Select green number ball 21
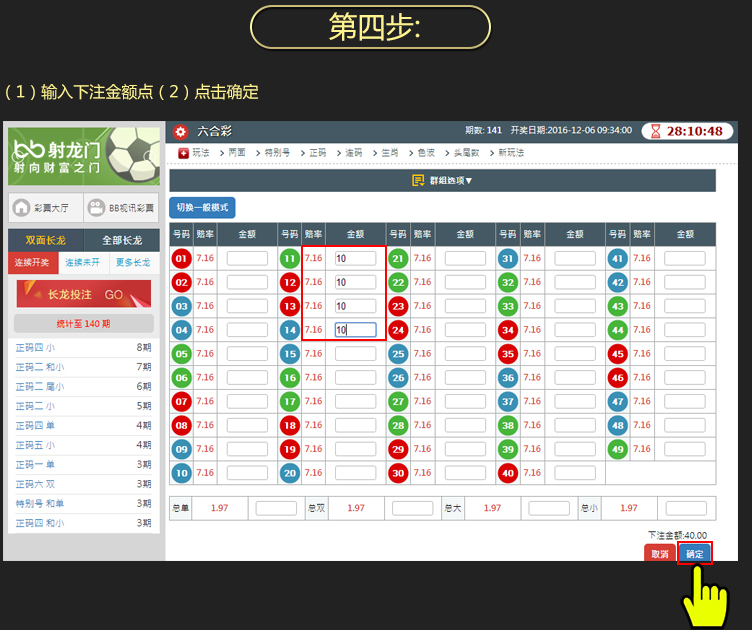 pos(399,258)
